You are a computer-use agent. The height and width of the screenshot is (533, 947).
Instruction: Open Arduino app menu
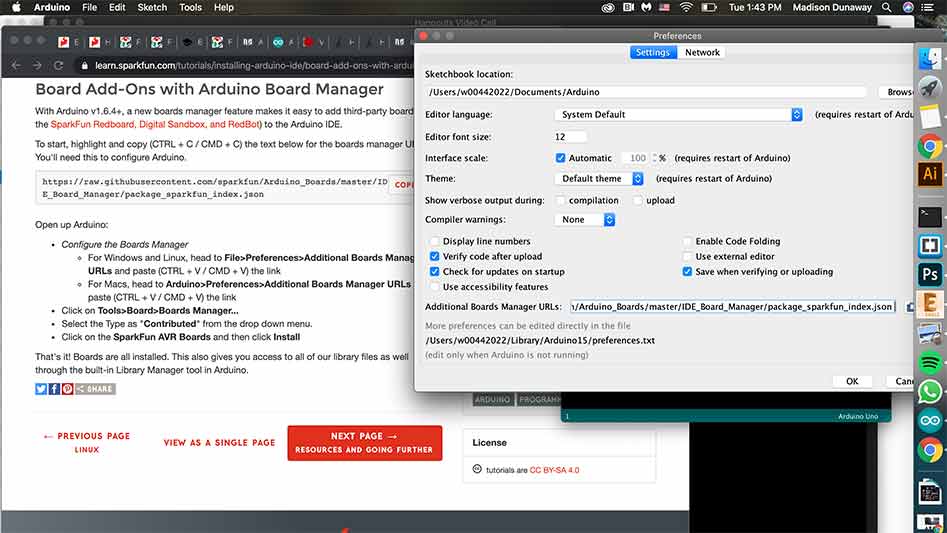51,7
